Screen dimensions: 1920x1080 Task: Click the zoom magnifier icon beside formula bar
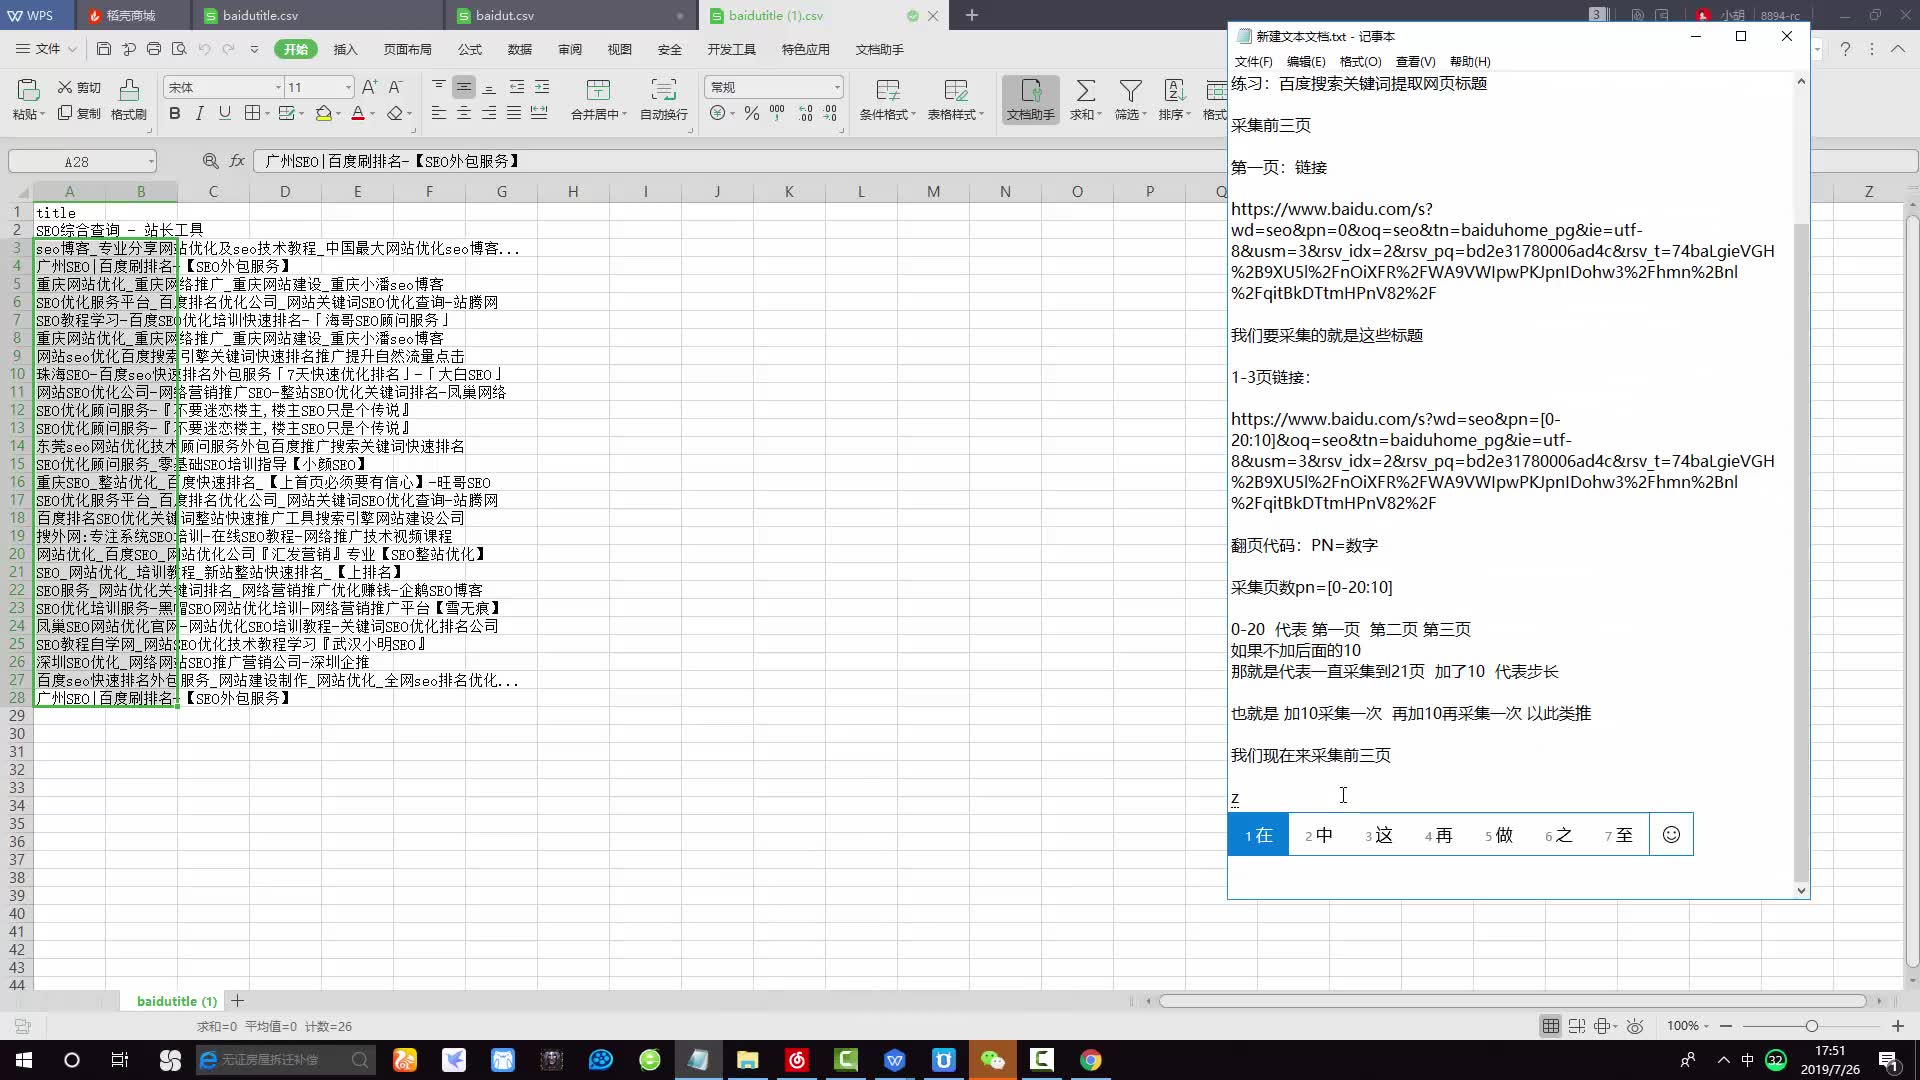click(211, 161)
